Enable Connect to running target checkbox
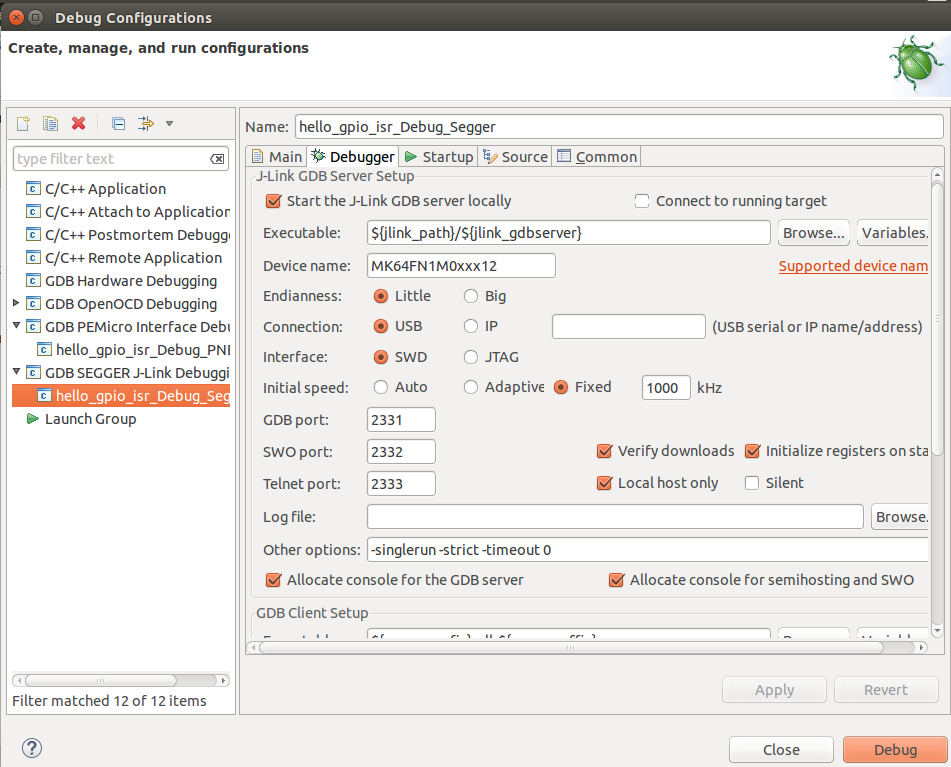 click(x=642, y=201)
